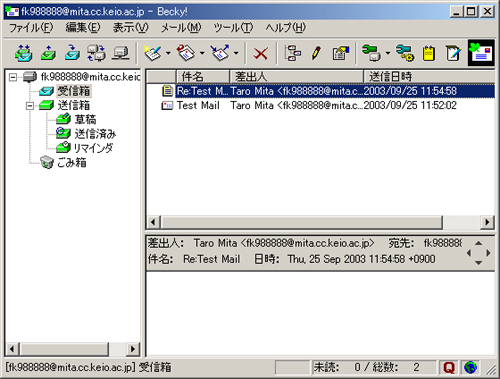Viewport: 500px width, 379px height.
Task: Click the notepad with pen icon
Action: point(453,53)
